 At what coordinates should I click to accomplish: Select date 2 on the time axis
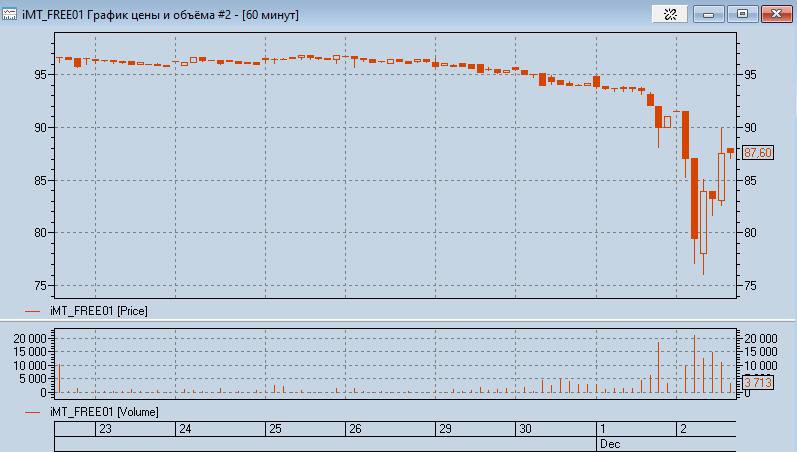684,429
